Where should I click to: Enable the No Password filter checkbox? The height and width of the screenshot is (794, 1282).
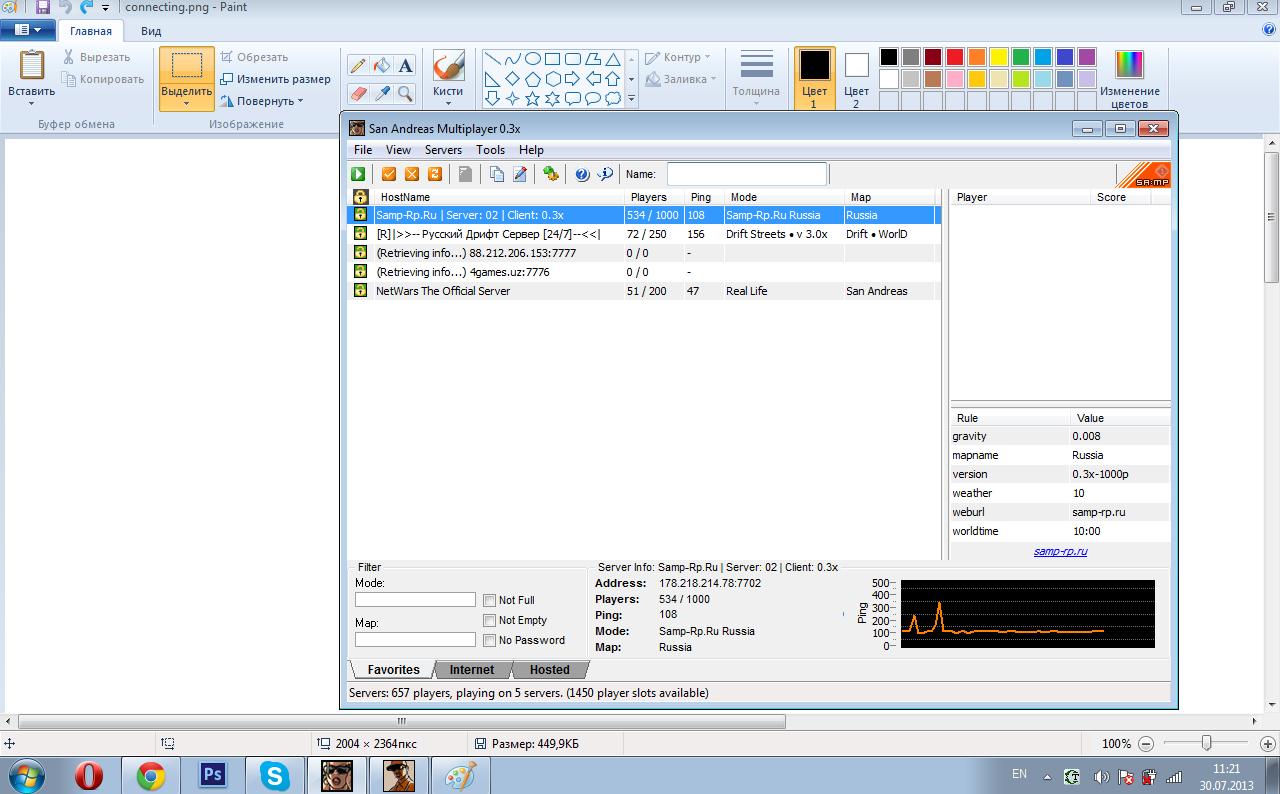click(489, 640)
